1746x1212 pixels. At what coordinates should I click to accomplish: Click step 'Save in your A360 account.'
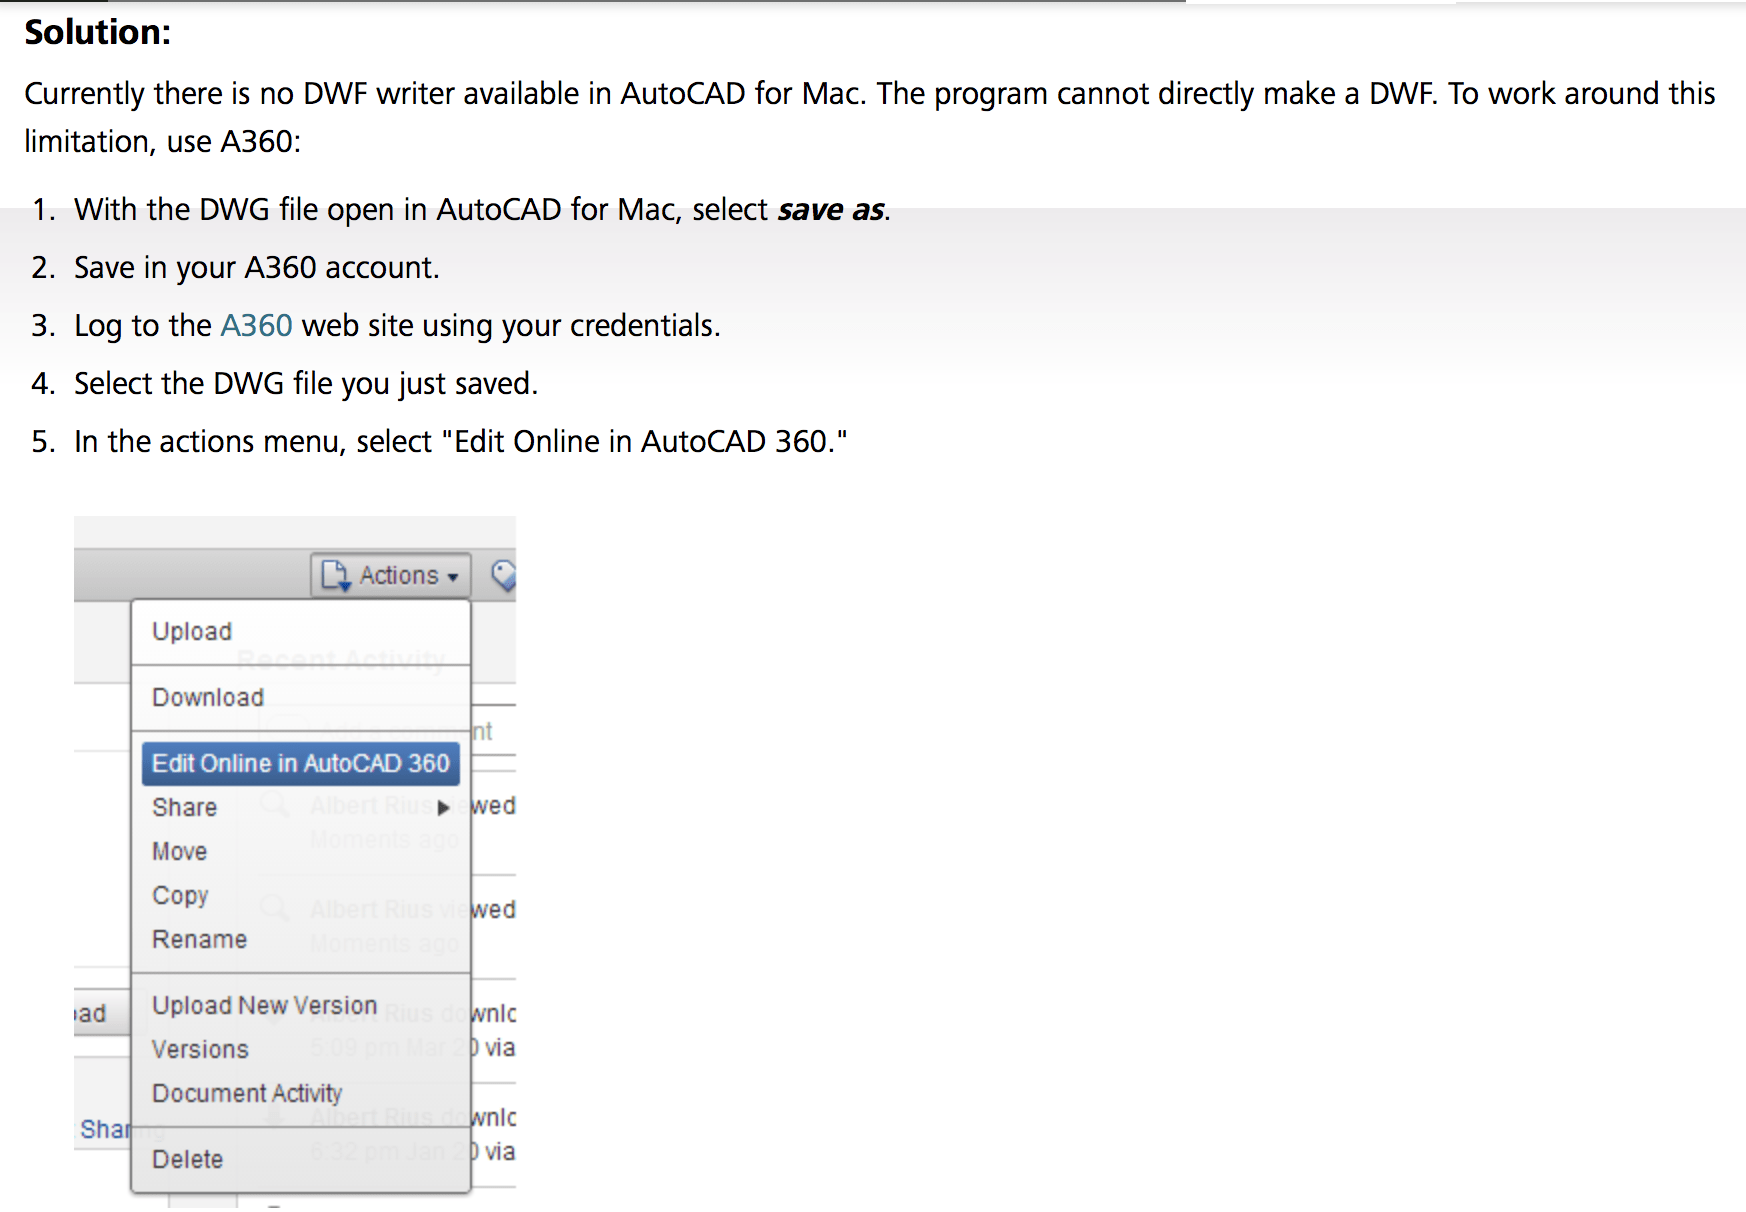(x=256, y=268)
